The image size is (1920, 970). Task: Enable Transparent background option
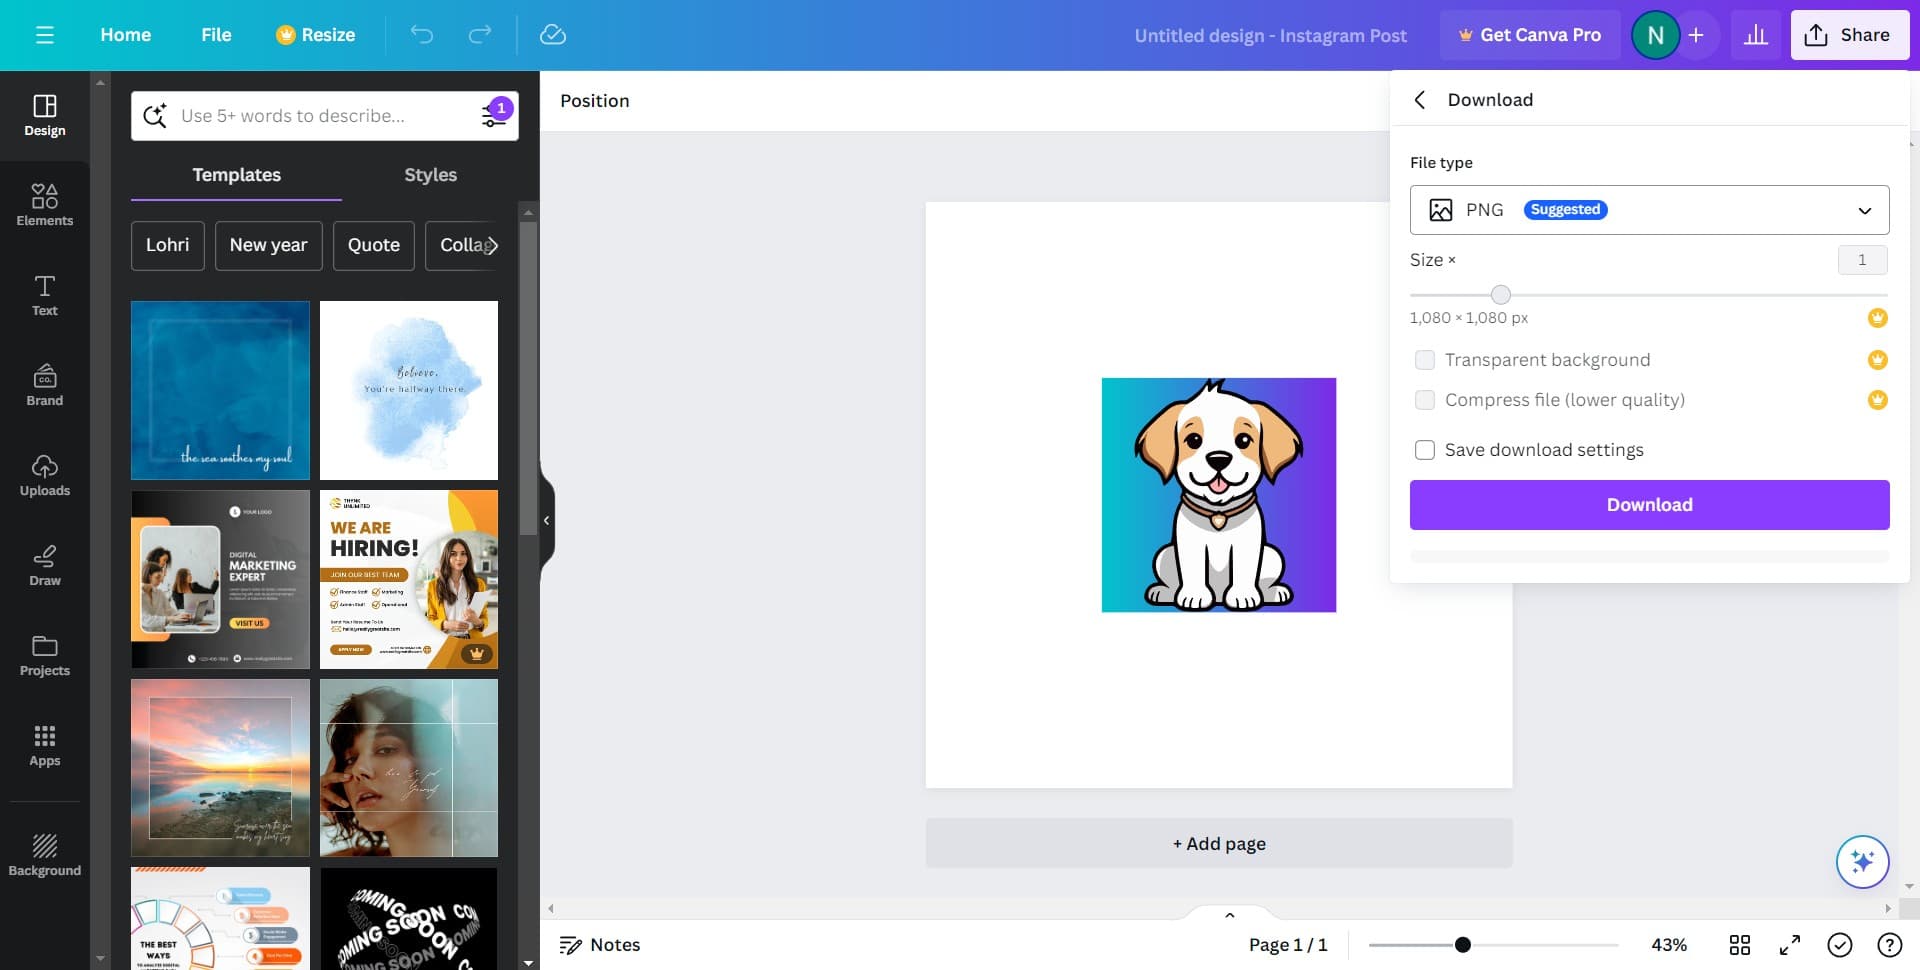click(1425, 359)
